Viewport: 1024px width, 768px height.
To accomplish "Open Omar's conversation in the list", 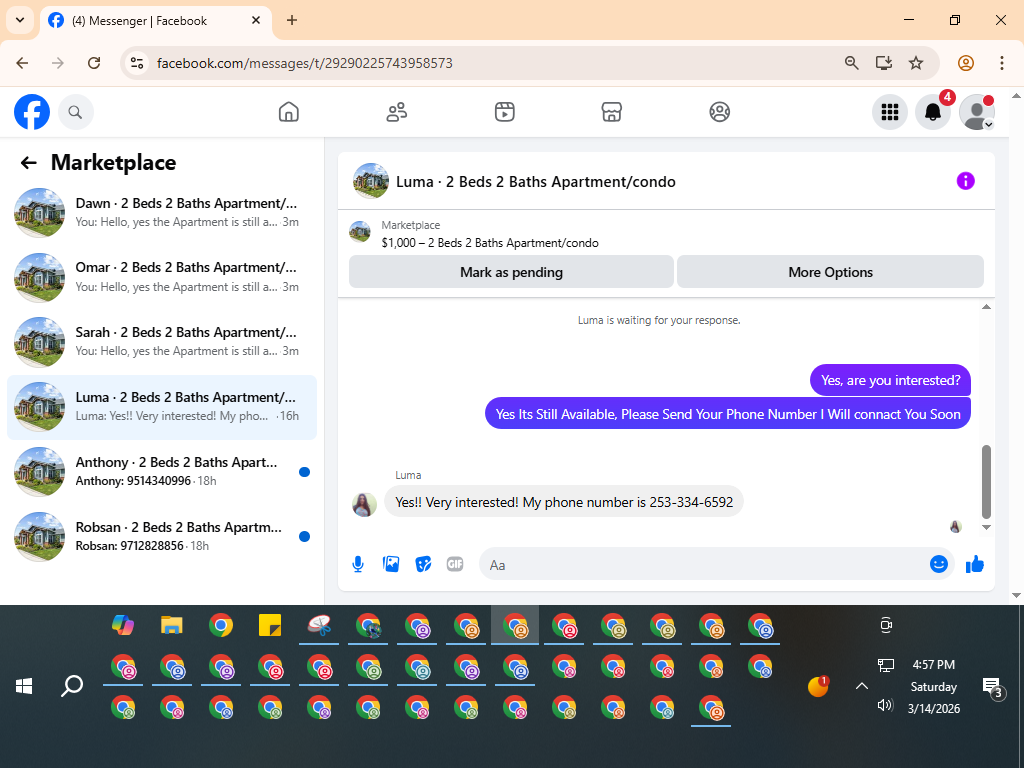I will click(x=162, y=278).
